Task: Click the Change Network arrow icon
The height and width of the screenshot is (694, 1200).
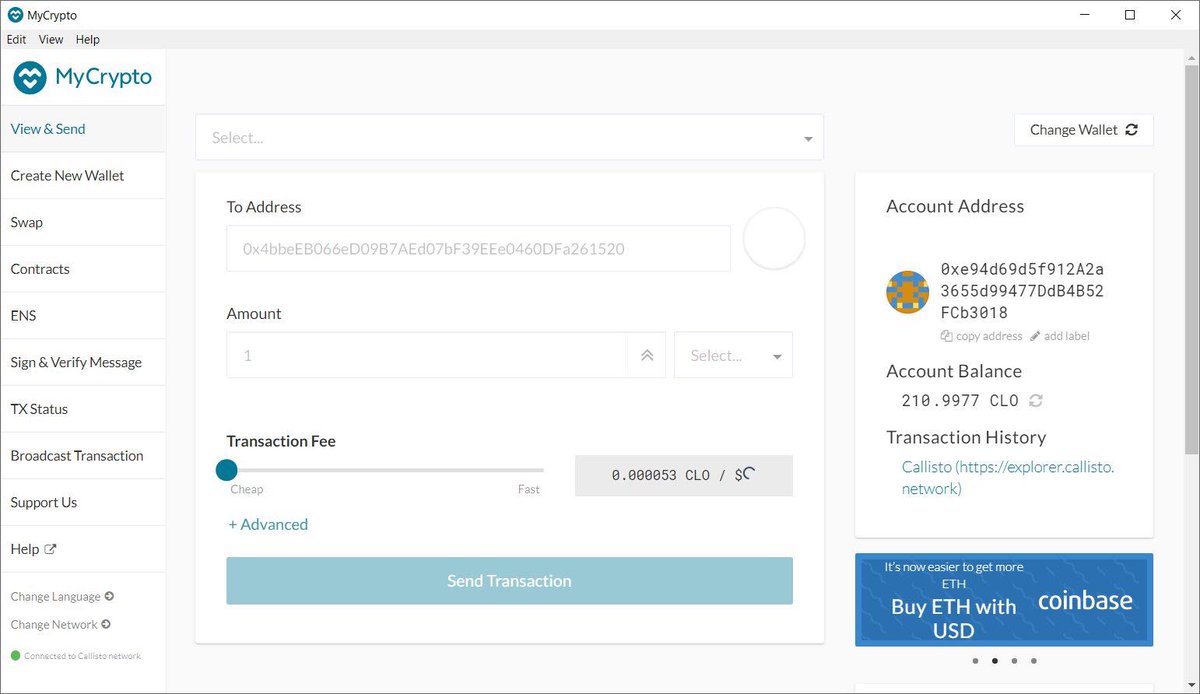Action: 106,624
